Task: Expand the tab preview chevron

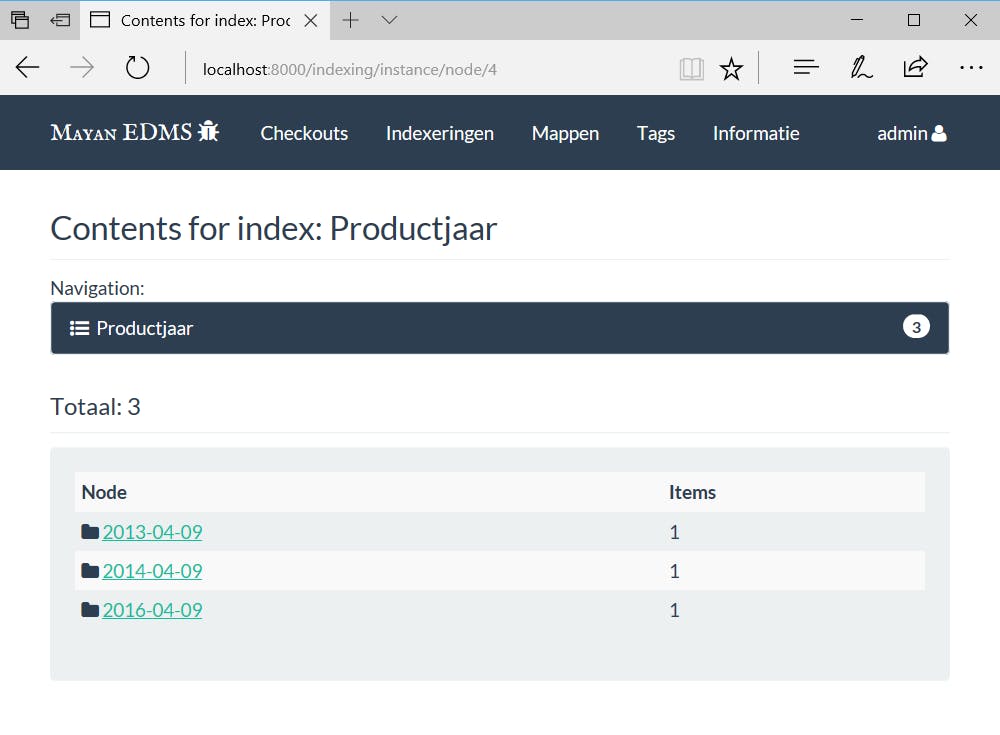Action: [390, 20]
